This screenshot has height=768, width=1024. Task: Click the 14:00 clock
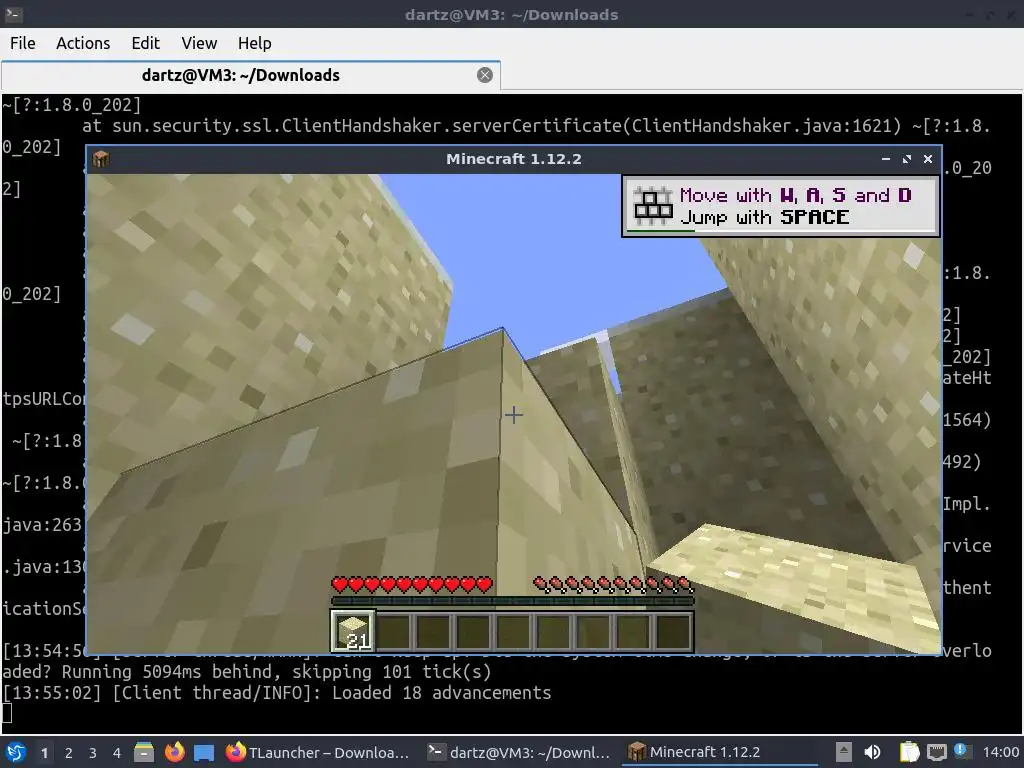tap(1000, 752)
